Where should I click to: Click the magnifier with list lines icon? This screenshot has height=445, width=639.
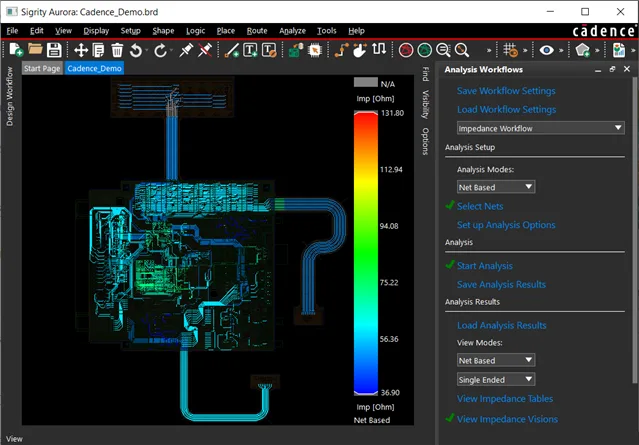pyautogui.click(x=443, y=50)
